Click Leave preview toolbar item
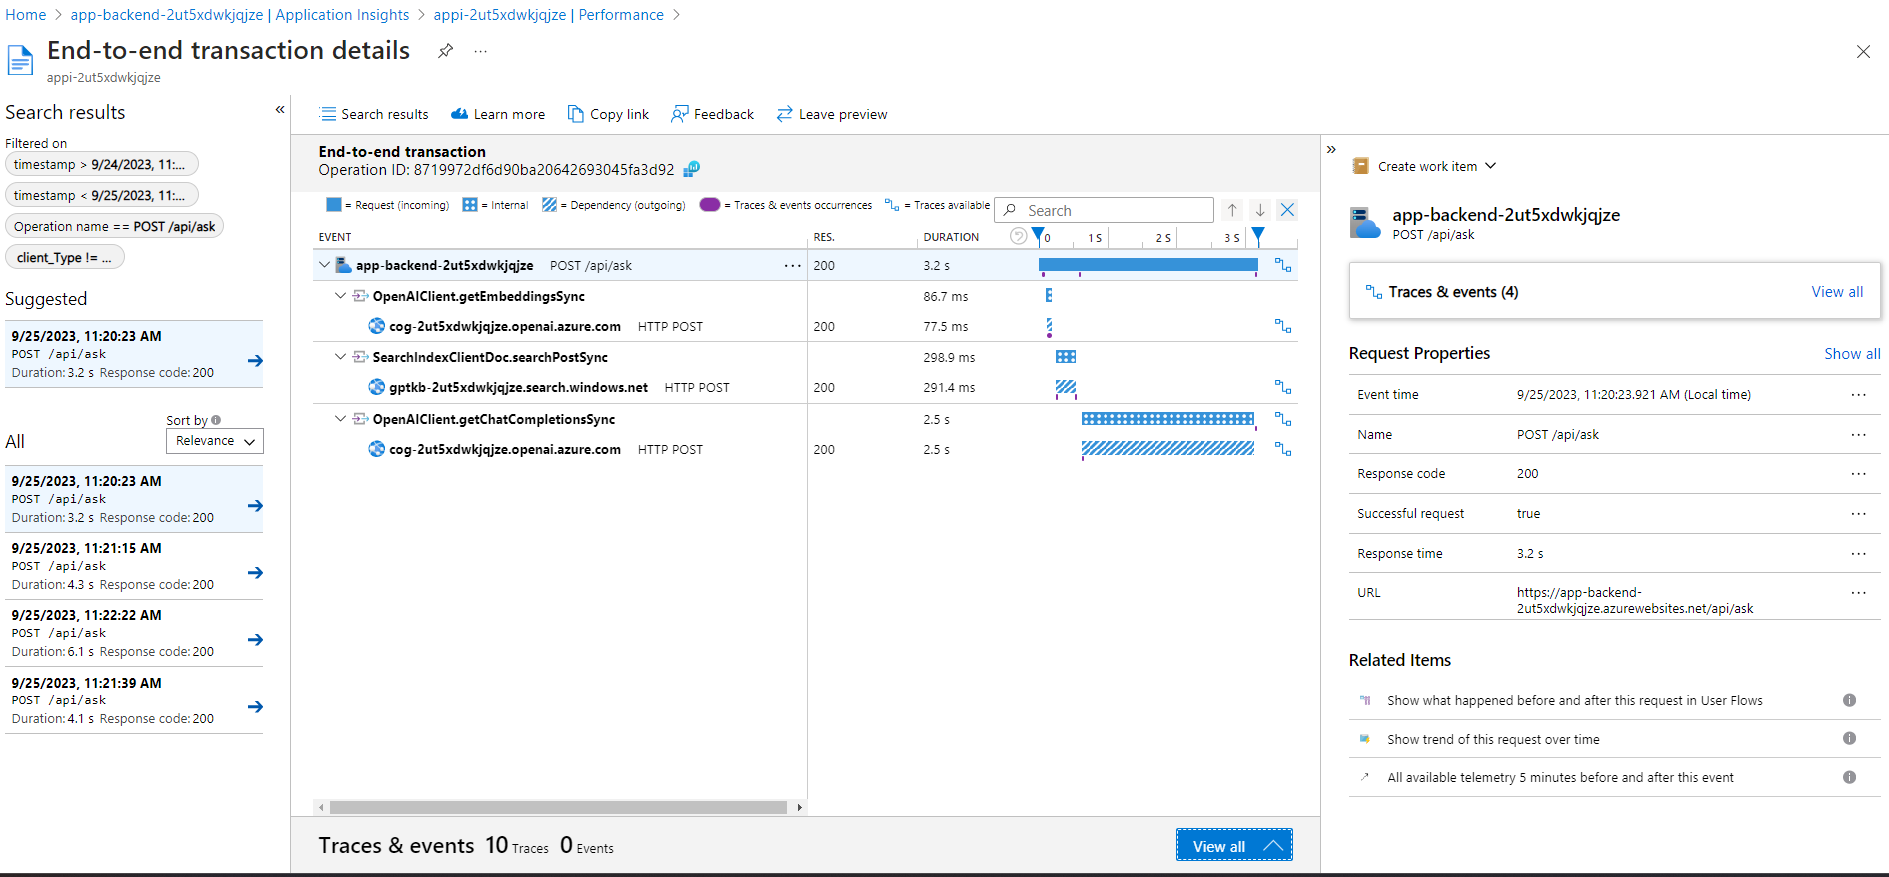 (832, 114)
